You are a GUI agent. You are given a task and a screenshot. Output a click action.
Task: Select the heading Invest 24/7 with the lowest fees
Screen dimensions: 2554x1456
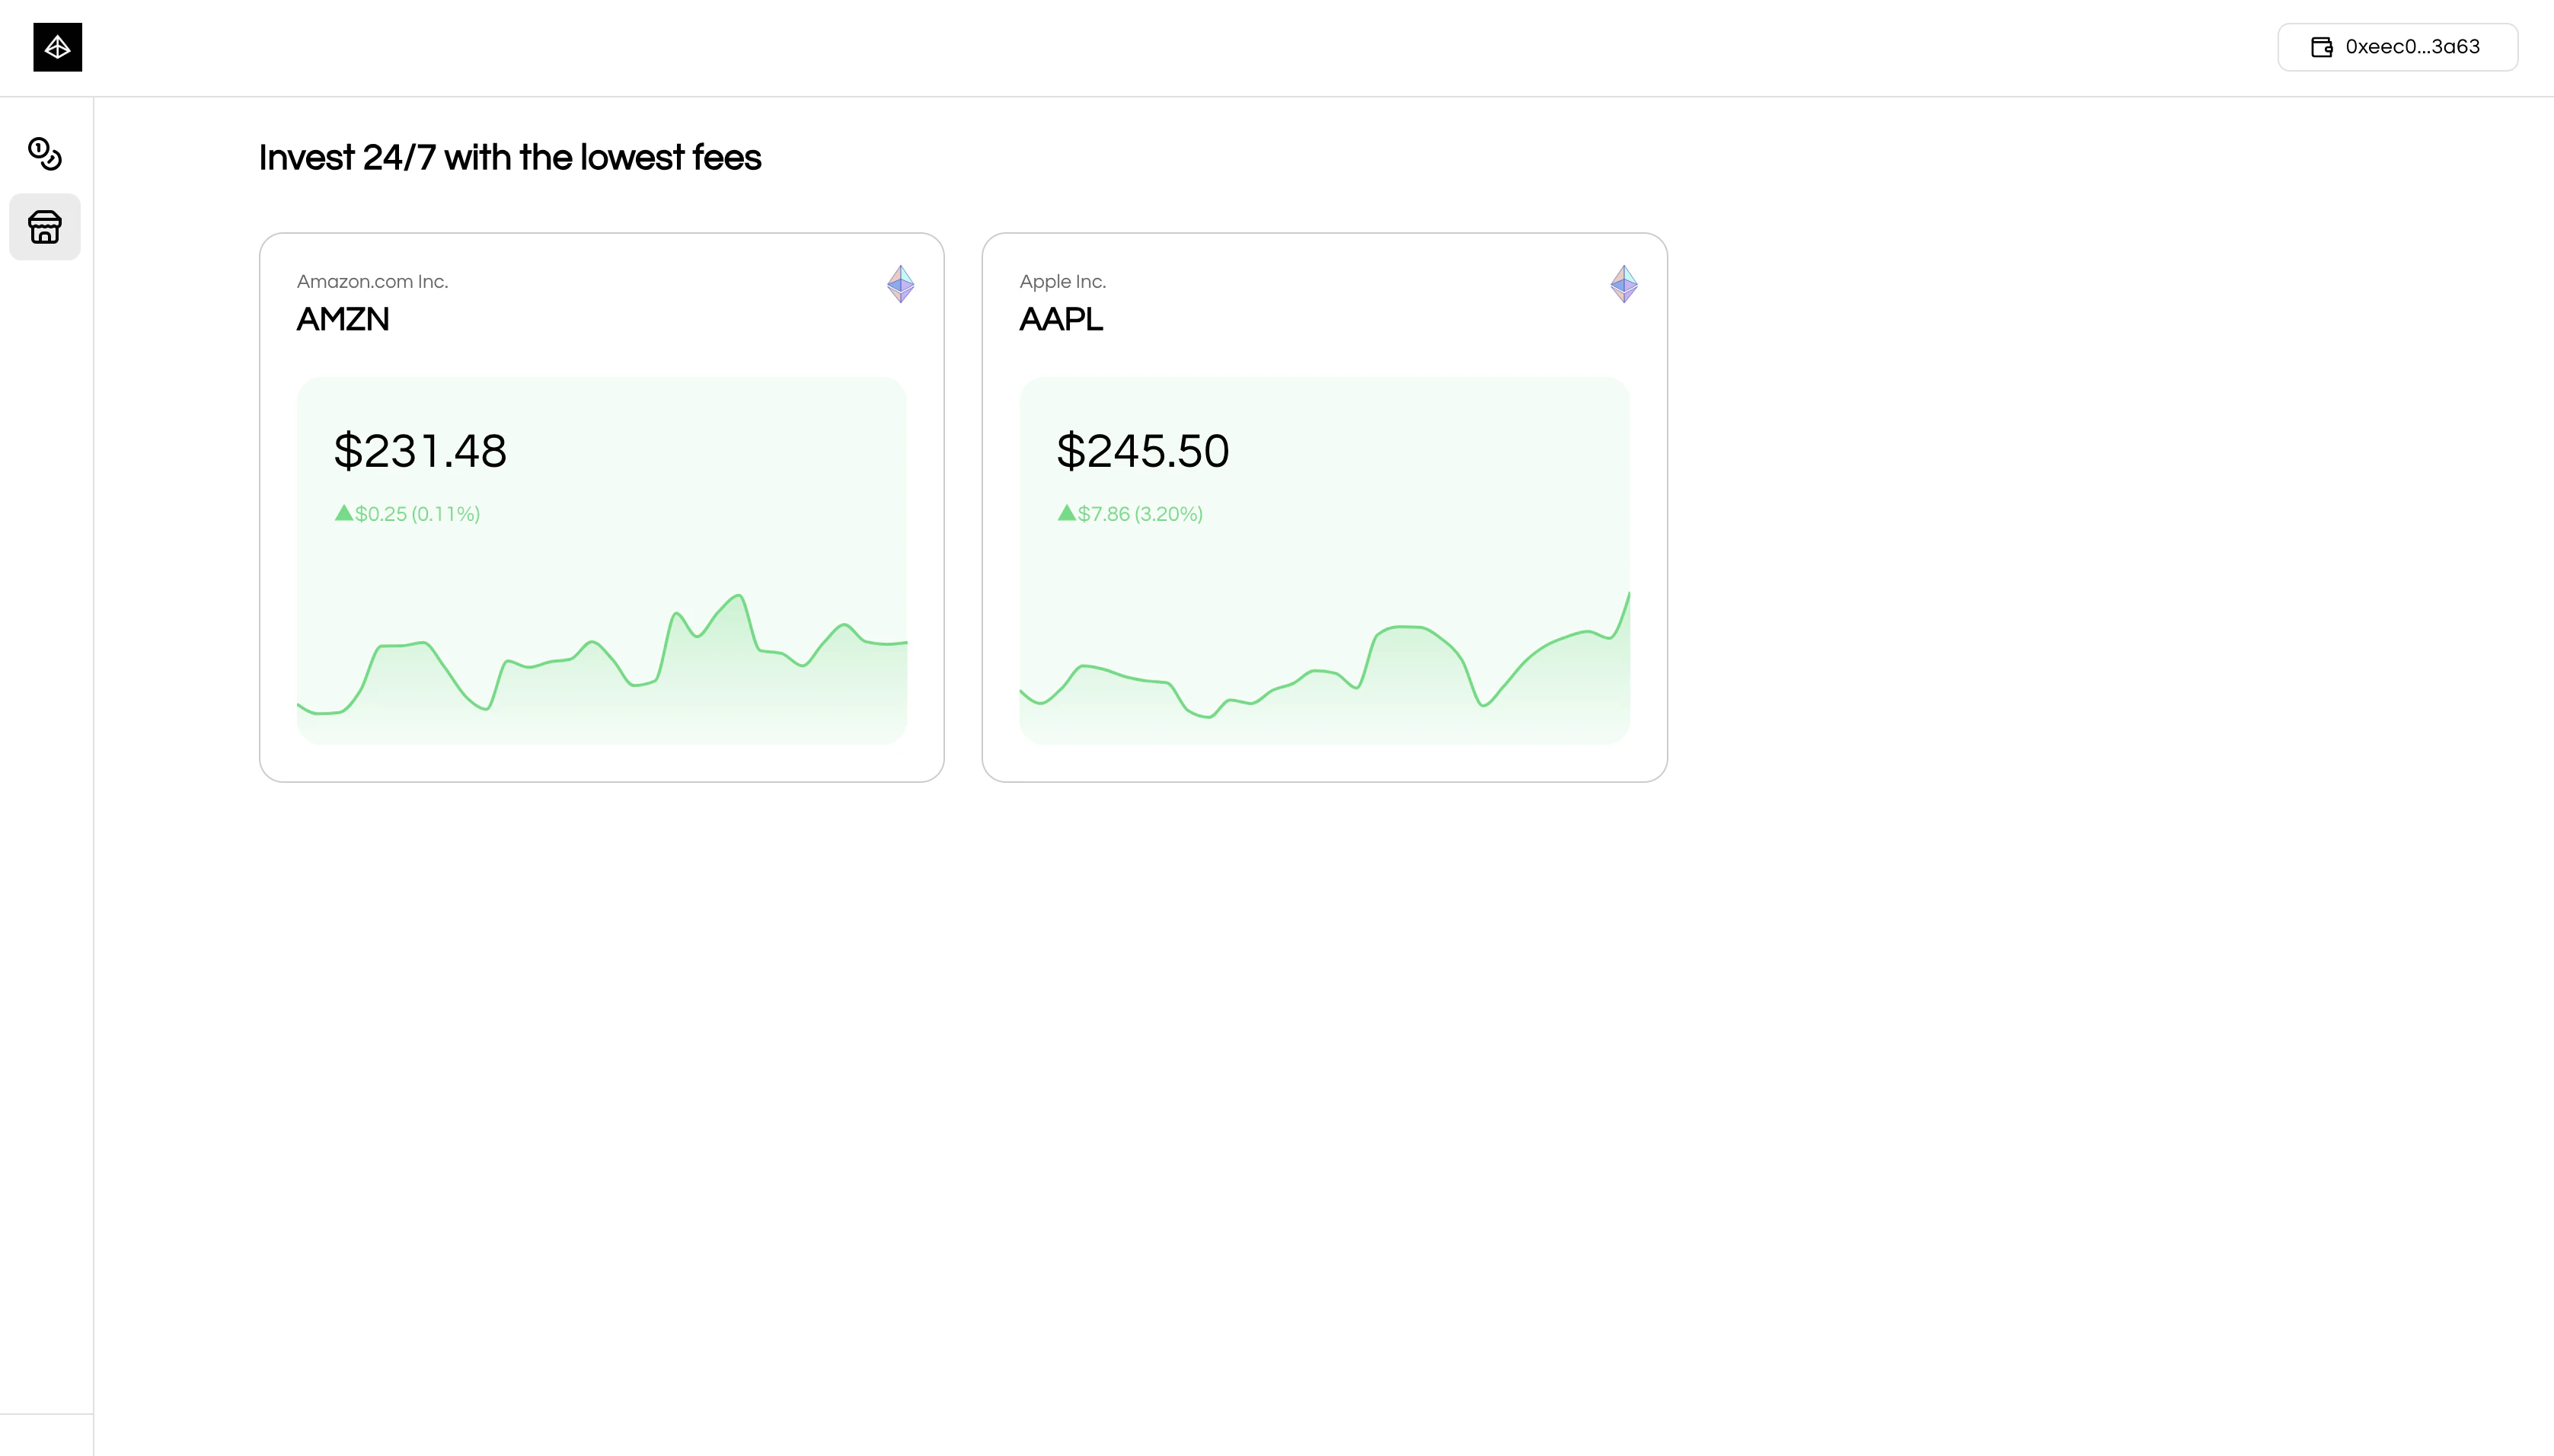[509, 157]
